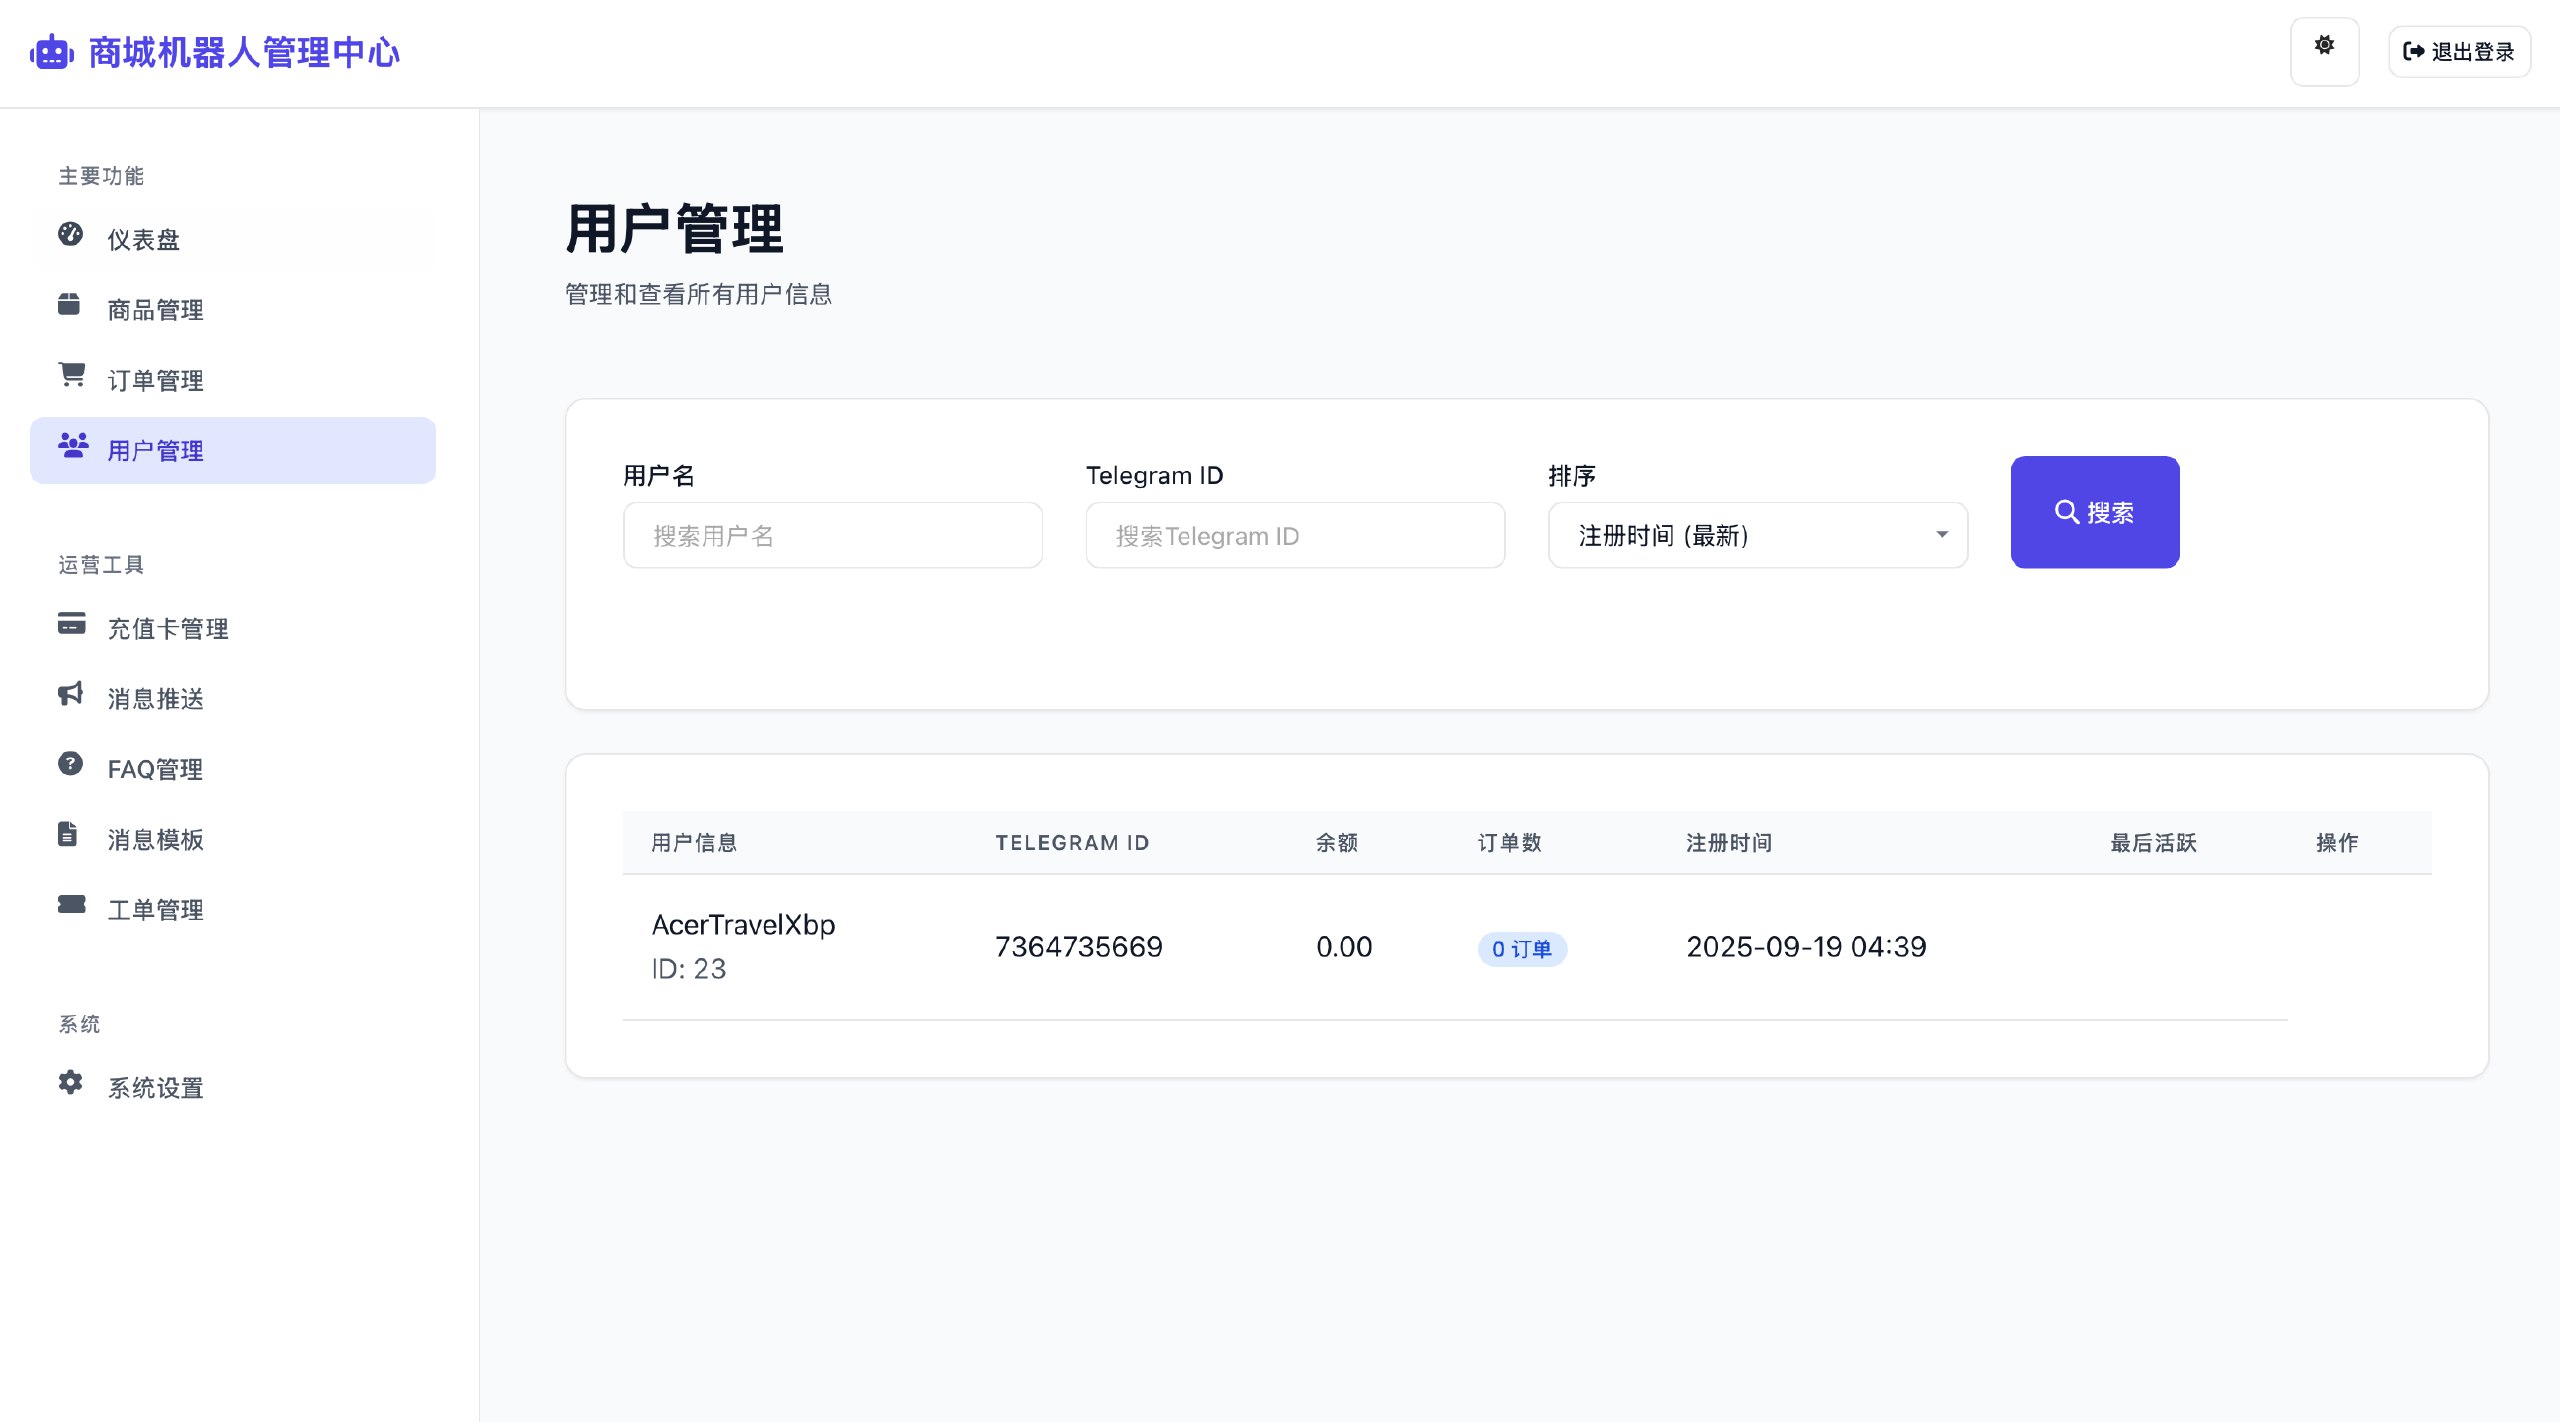Click the 0 订单 badge for AcerTravelXbp

coord(1521,950)
